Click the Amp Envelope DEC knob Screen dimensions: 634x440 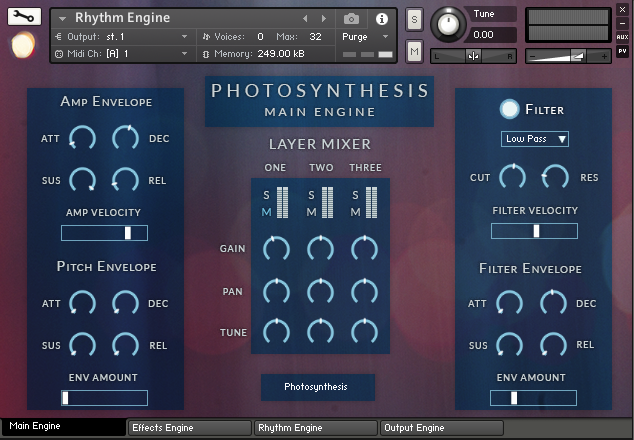125,138
